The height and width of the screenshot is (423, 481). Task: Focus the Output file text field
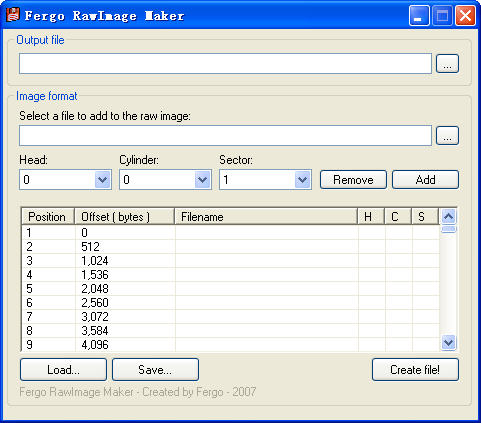click(225, 64)
